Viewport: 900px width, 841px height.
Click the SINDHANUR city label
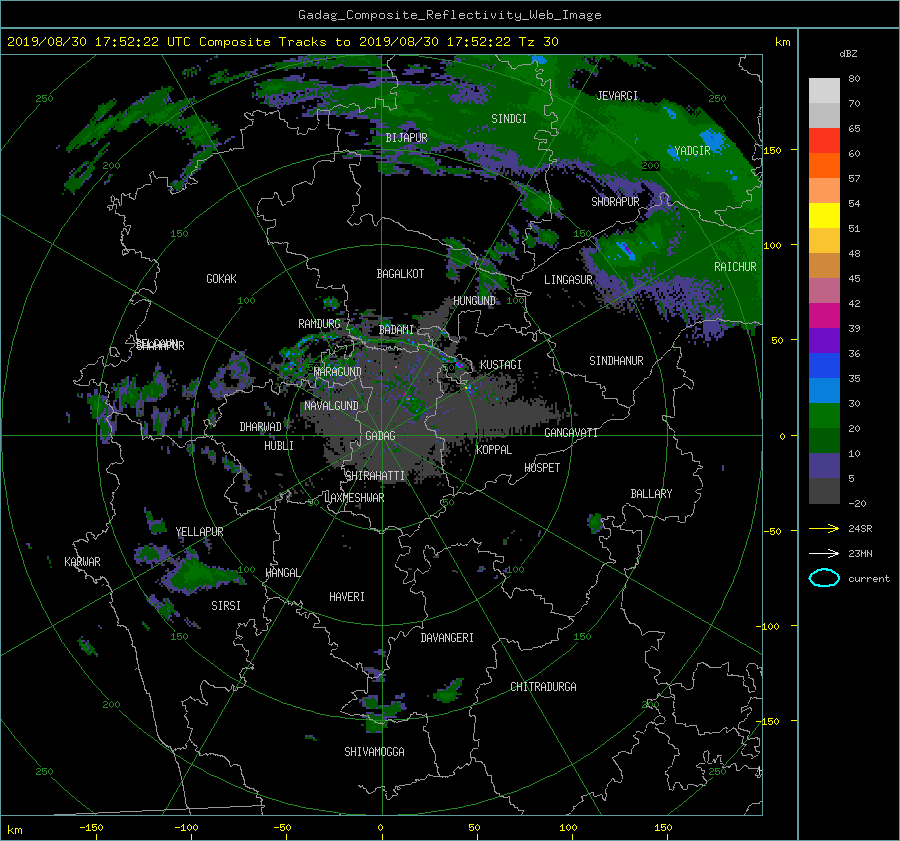616,361
